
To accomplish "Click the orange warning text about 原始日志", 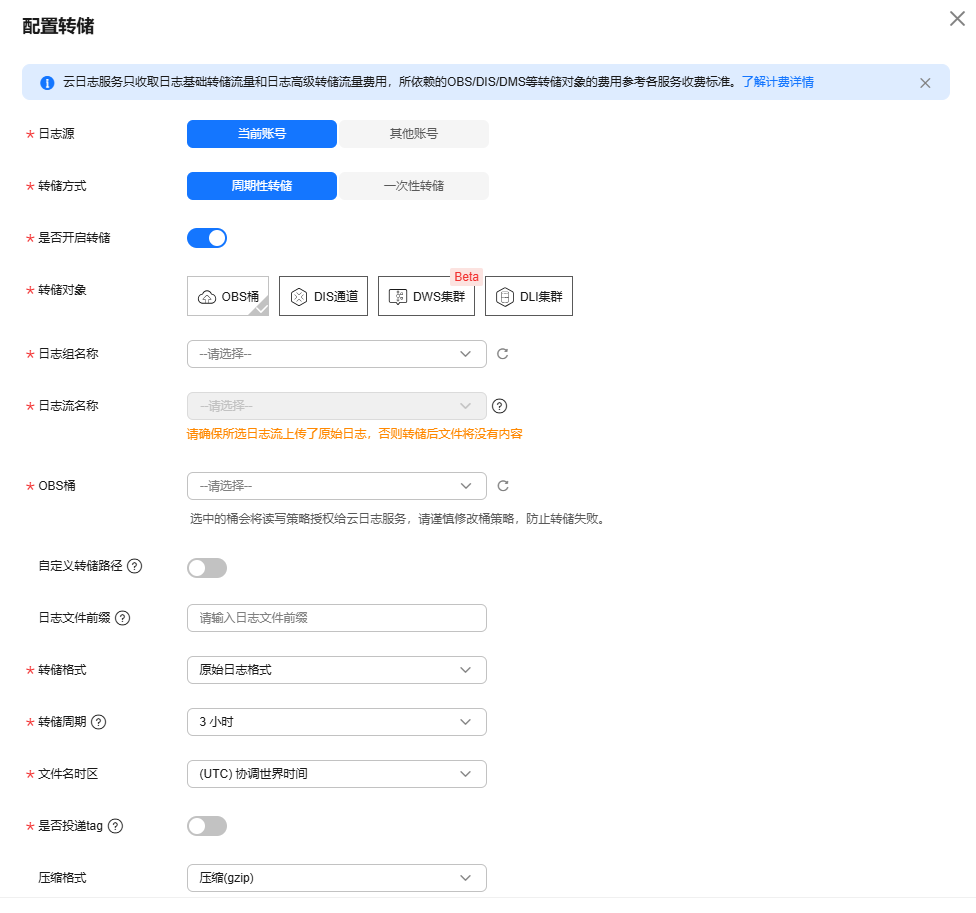I will click(x=354, y=434).
